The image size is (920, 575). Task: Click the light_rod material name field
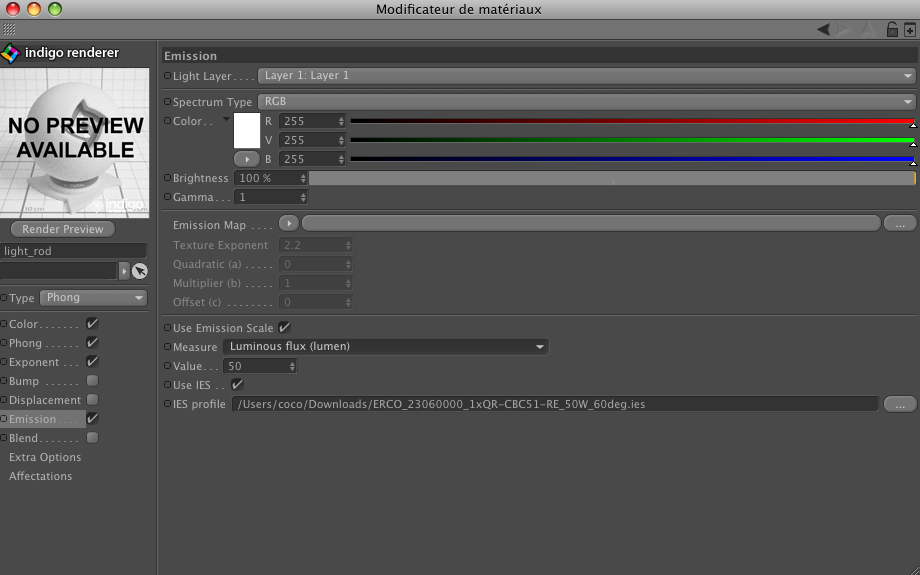tap(74, 251)
